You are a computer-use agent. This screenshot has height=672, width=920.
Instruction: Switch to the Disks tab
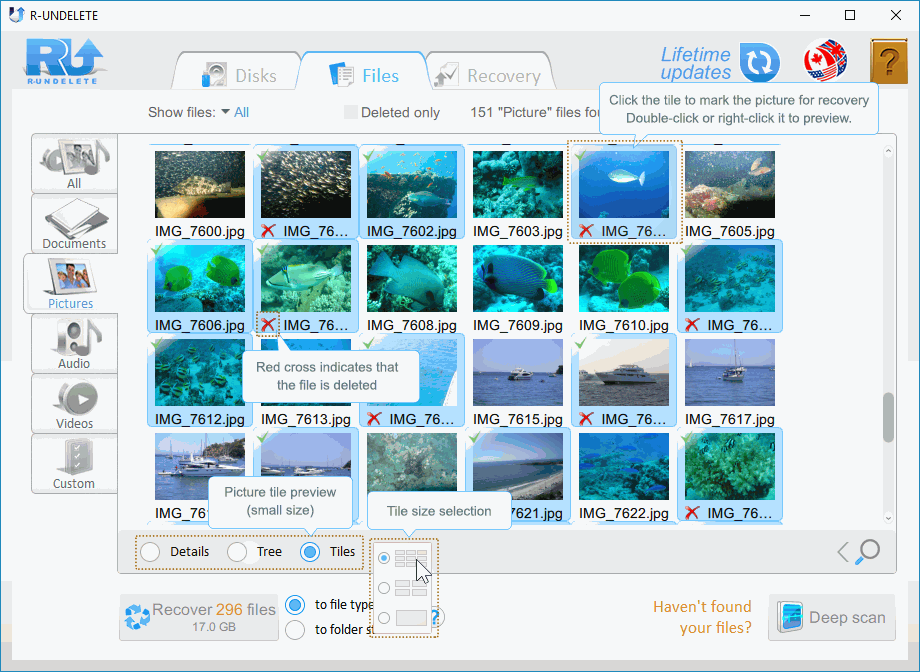[239, 76]
